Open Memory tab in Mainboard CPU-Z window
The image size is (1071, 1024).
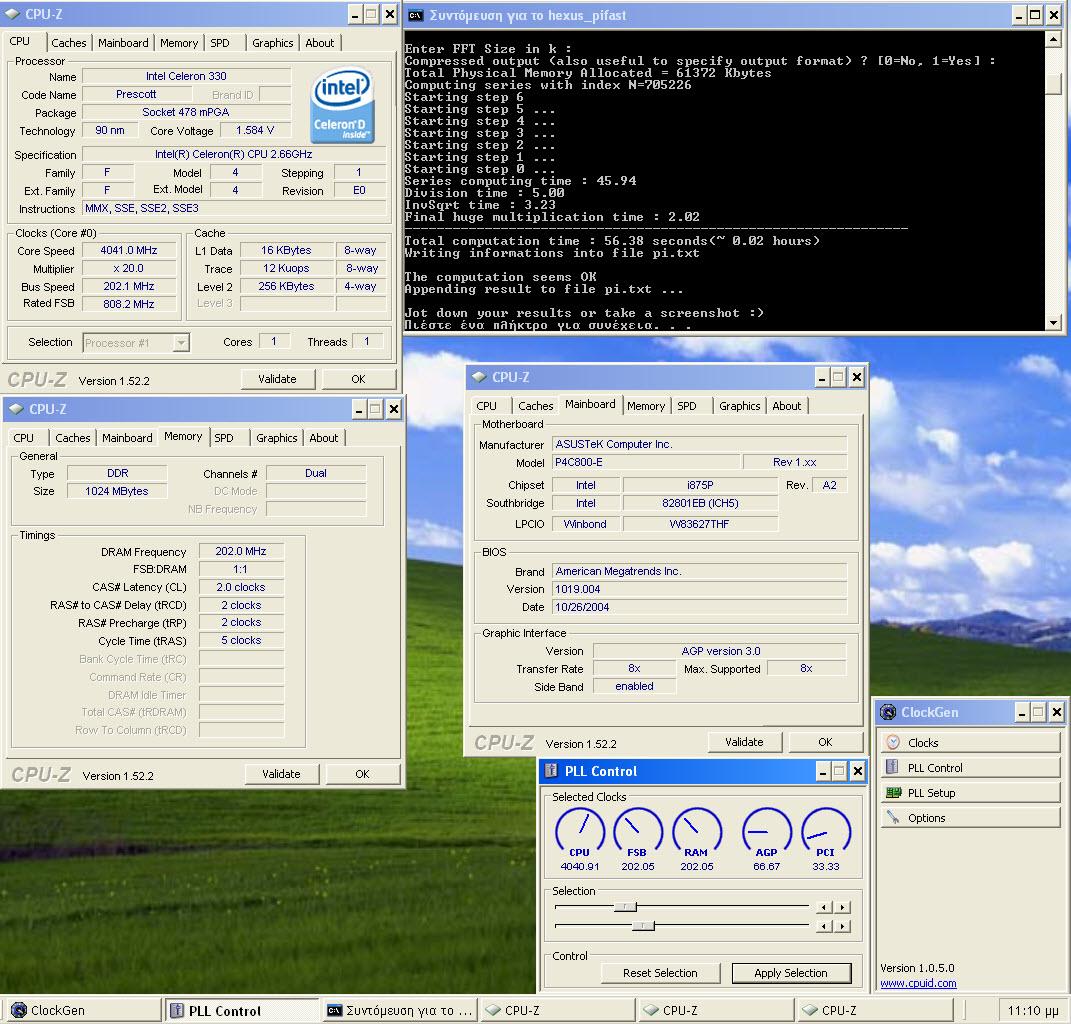(646, 406)
